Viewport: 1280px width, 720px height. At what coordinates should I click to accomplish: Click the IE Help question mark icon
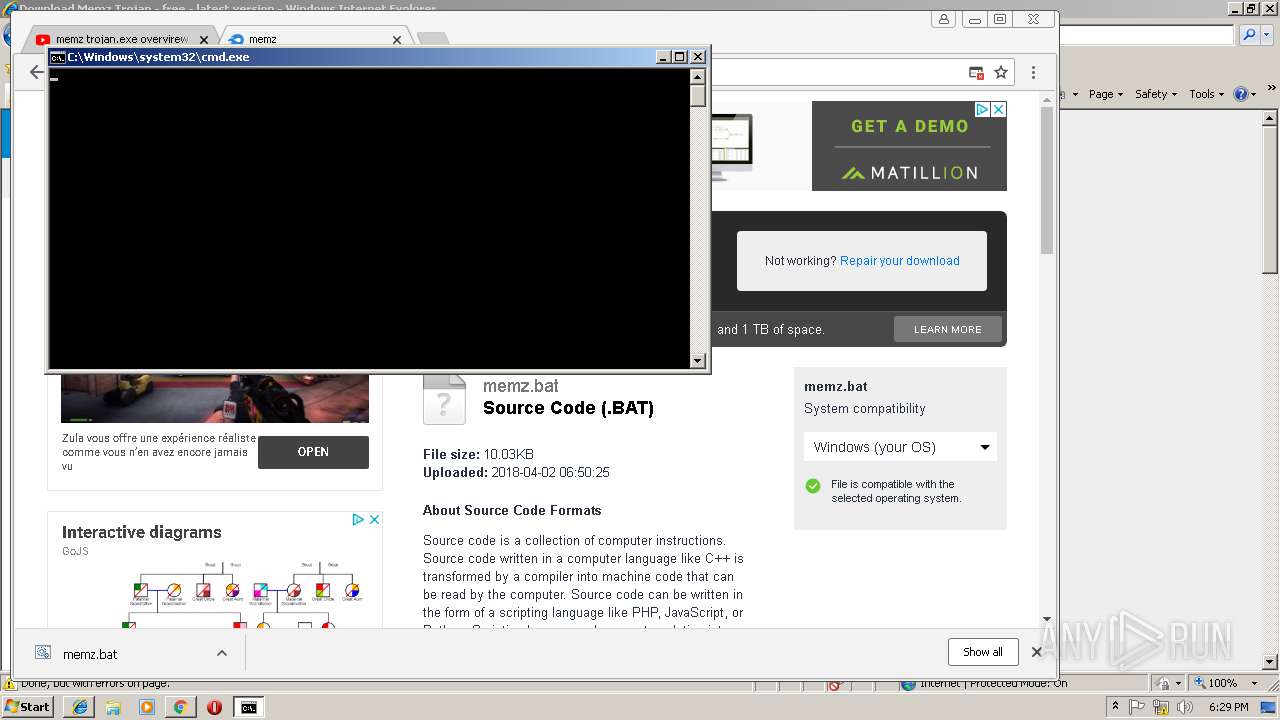(1241, 94)
